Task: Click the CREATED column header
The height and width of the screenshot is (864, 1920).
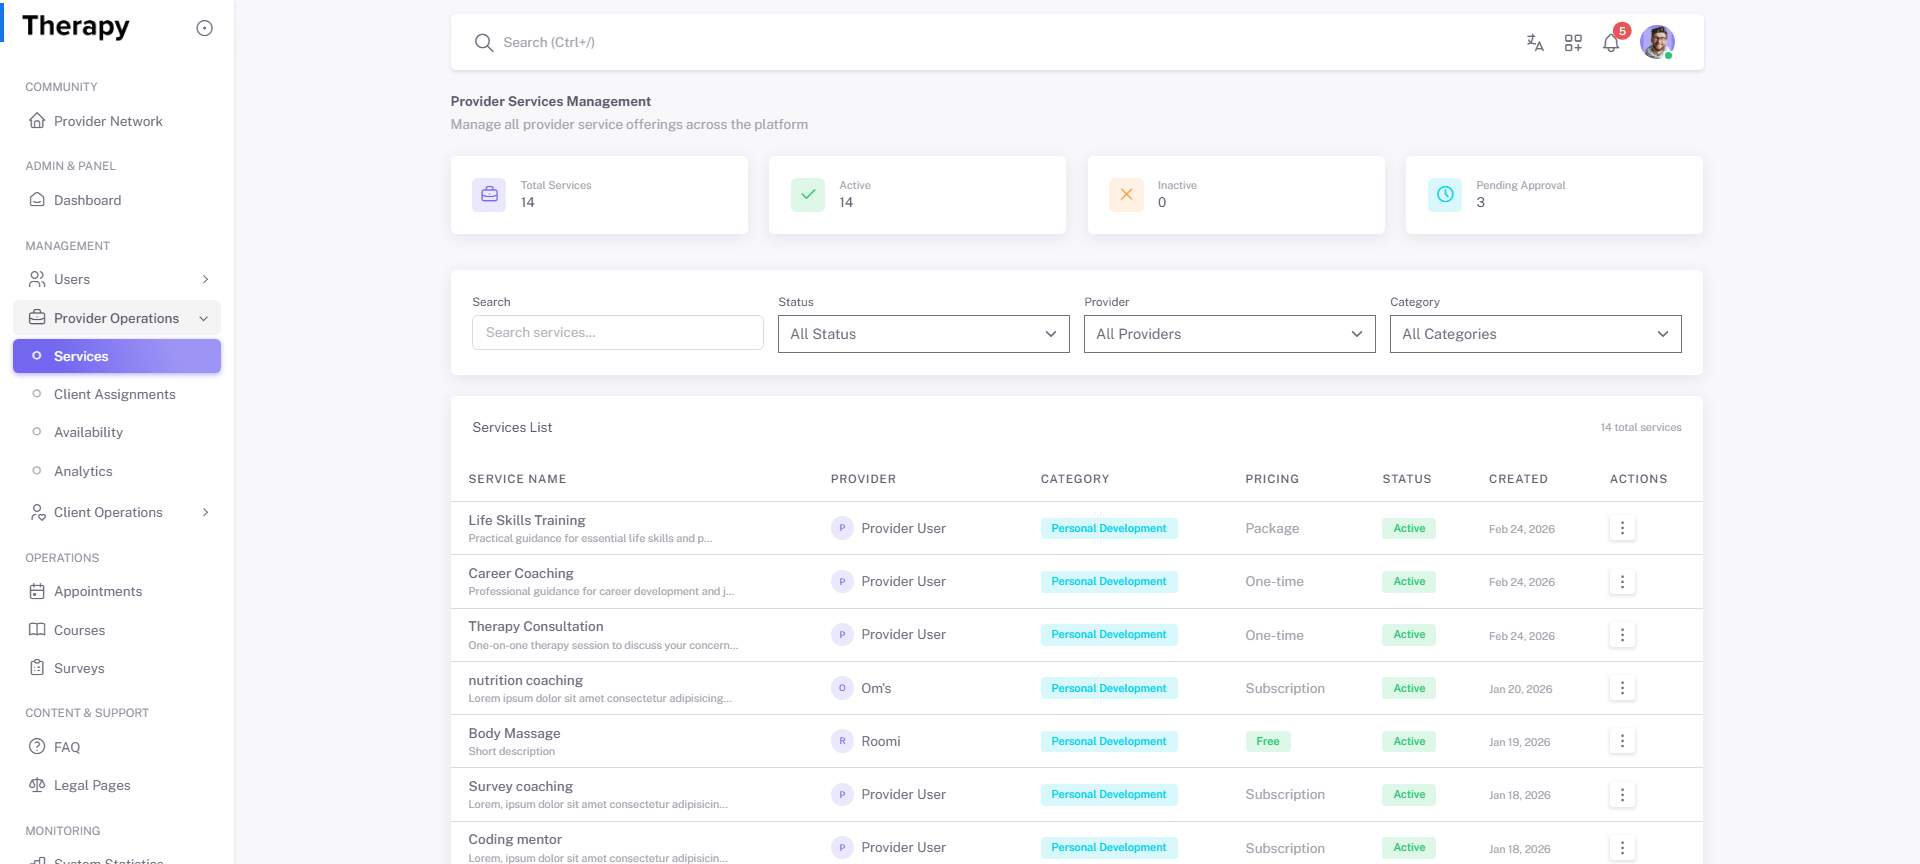Action: coord(1518,479)
